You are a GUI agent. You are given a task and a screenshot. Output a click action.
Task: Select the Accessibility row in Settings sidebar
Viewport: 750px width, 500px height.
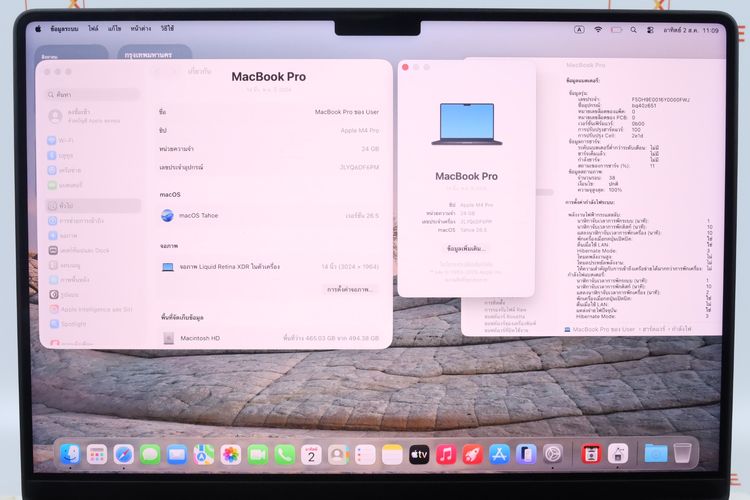[92, 221]
